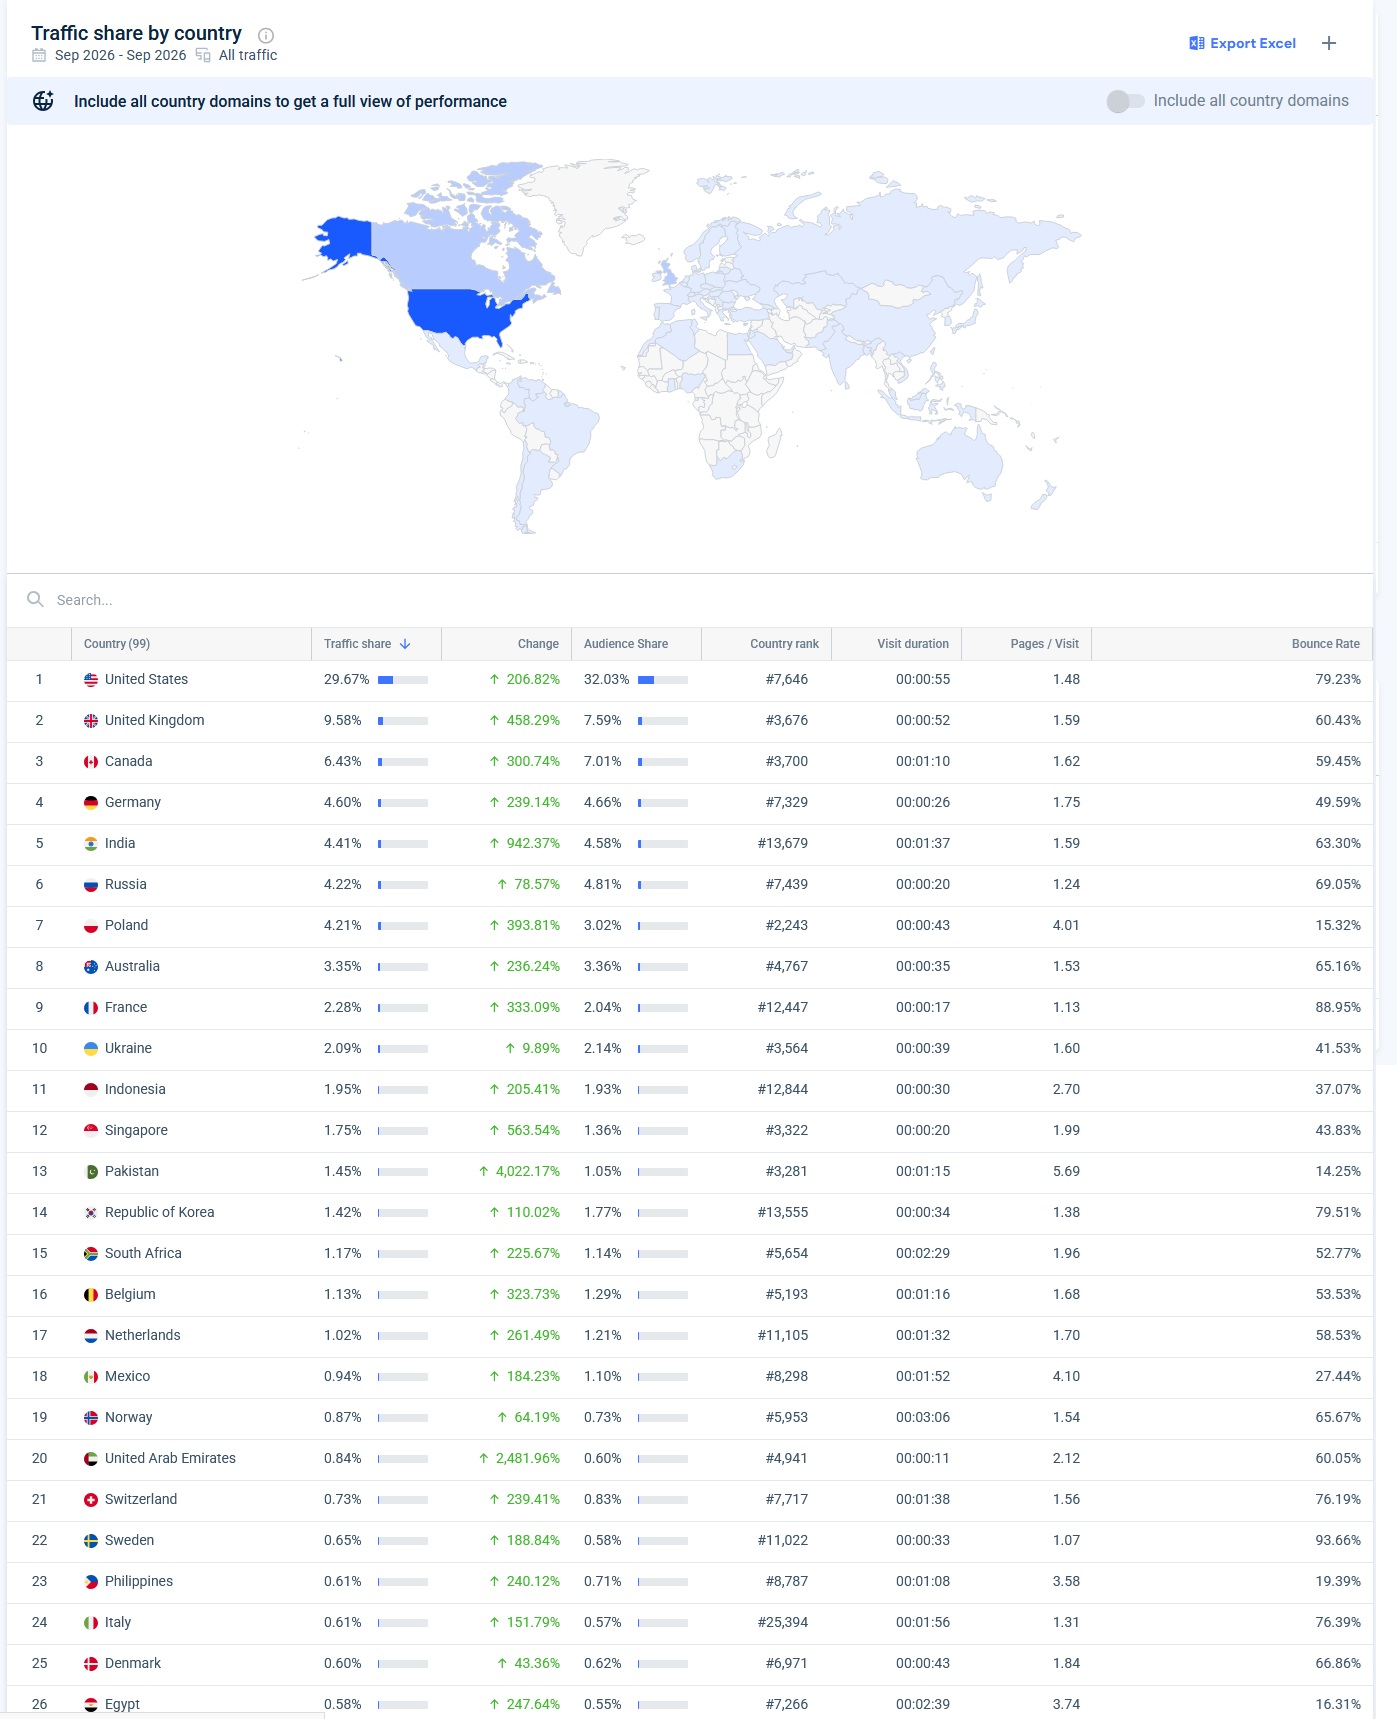Click Republic of Korea row name
The height and width of the screenshot is (1719, 1397).
pyautogui.click(x=159, y=1212)
